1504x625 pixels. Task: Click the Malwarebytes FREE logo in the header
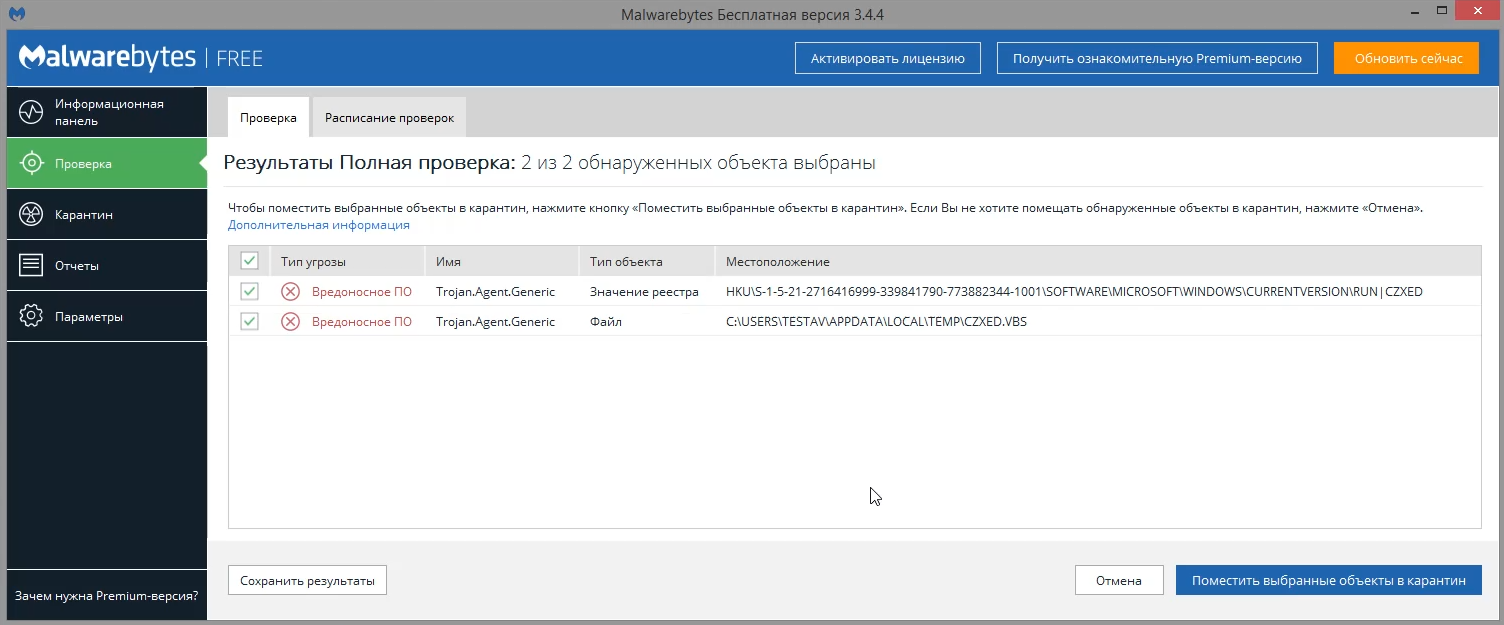pos(141,58)
